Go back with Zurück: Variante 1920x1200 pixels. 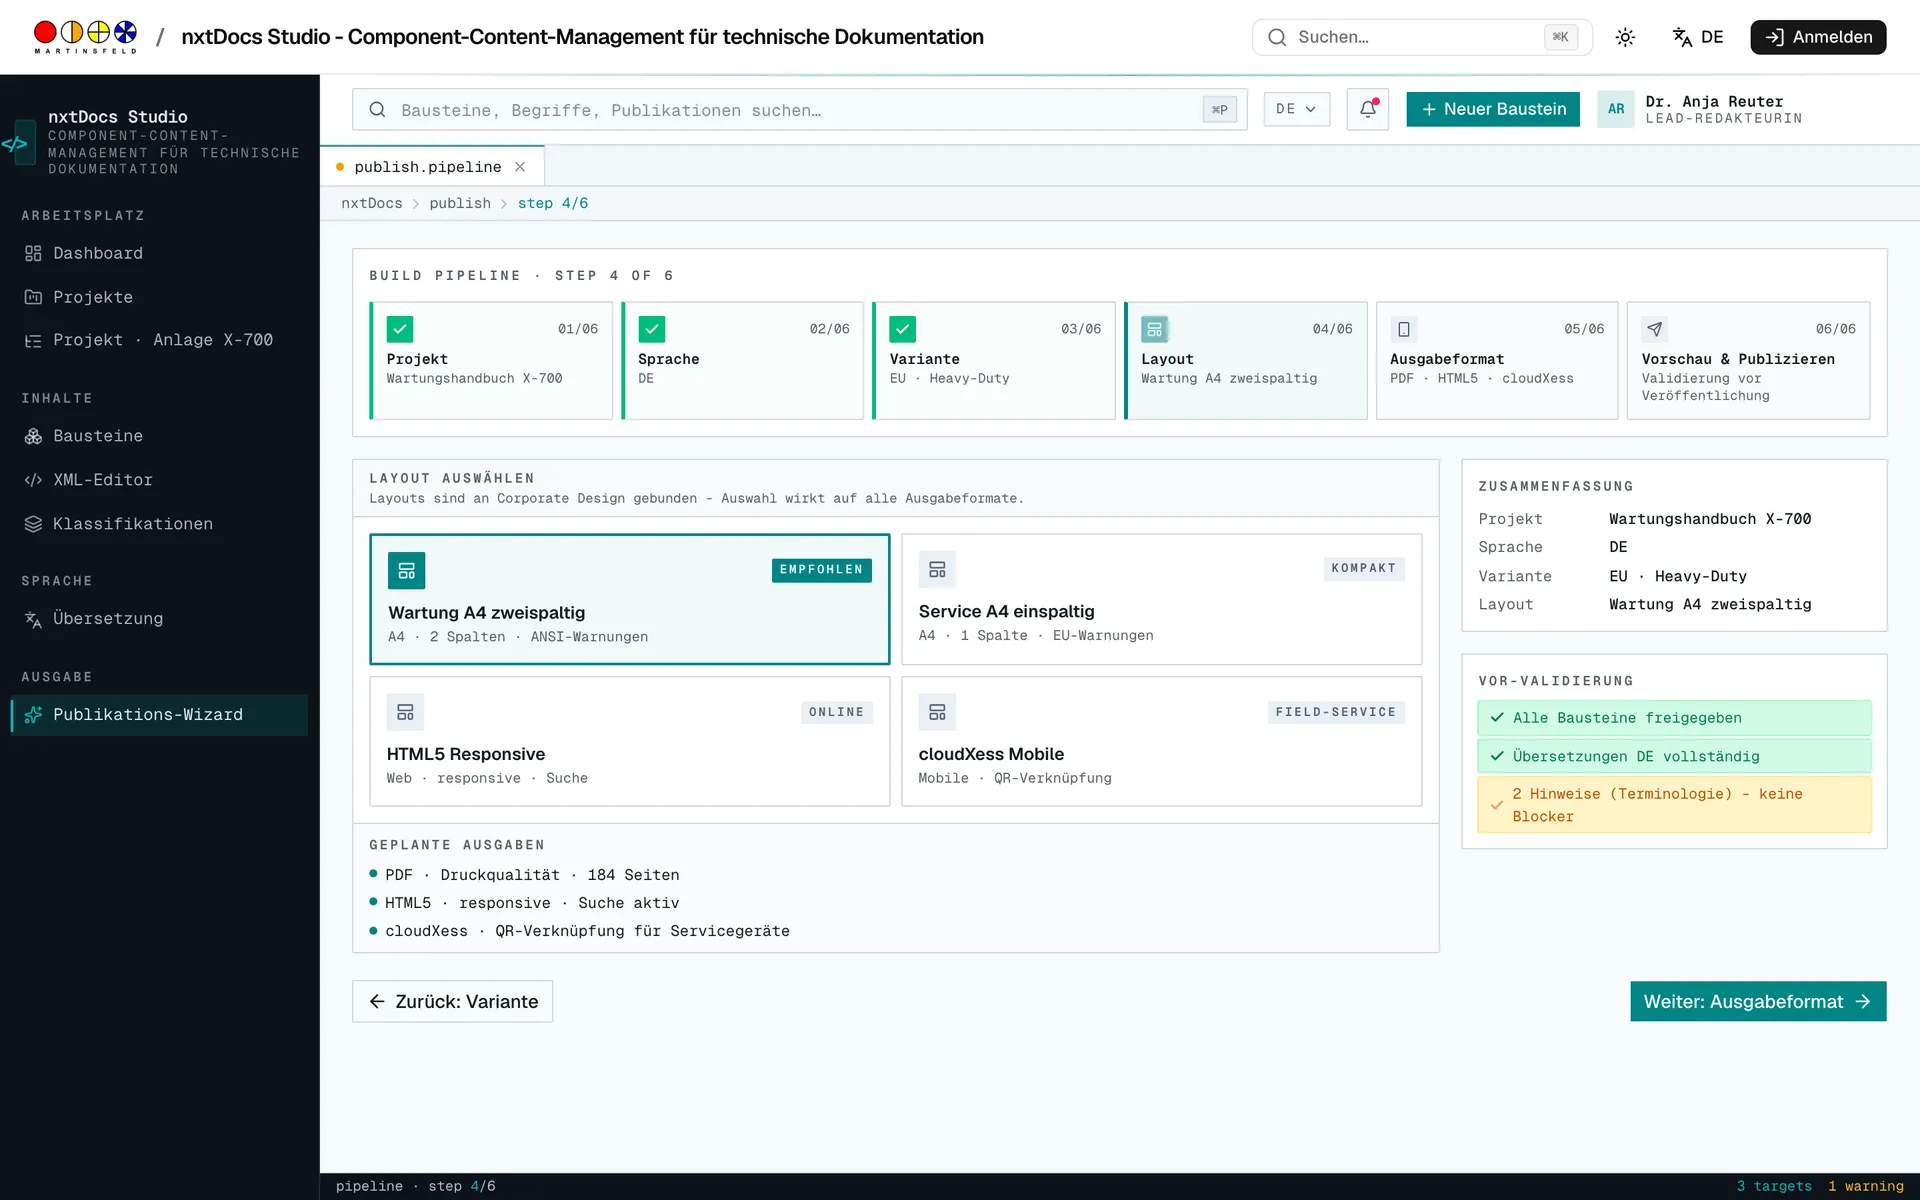452,1002
